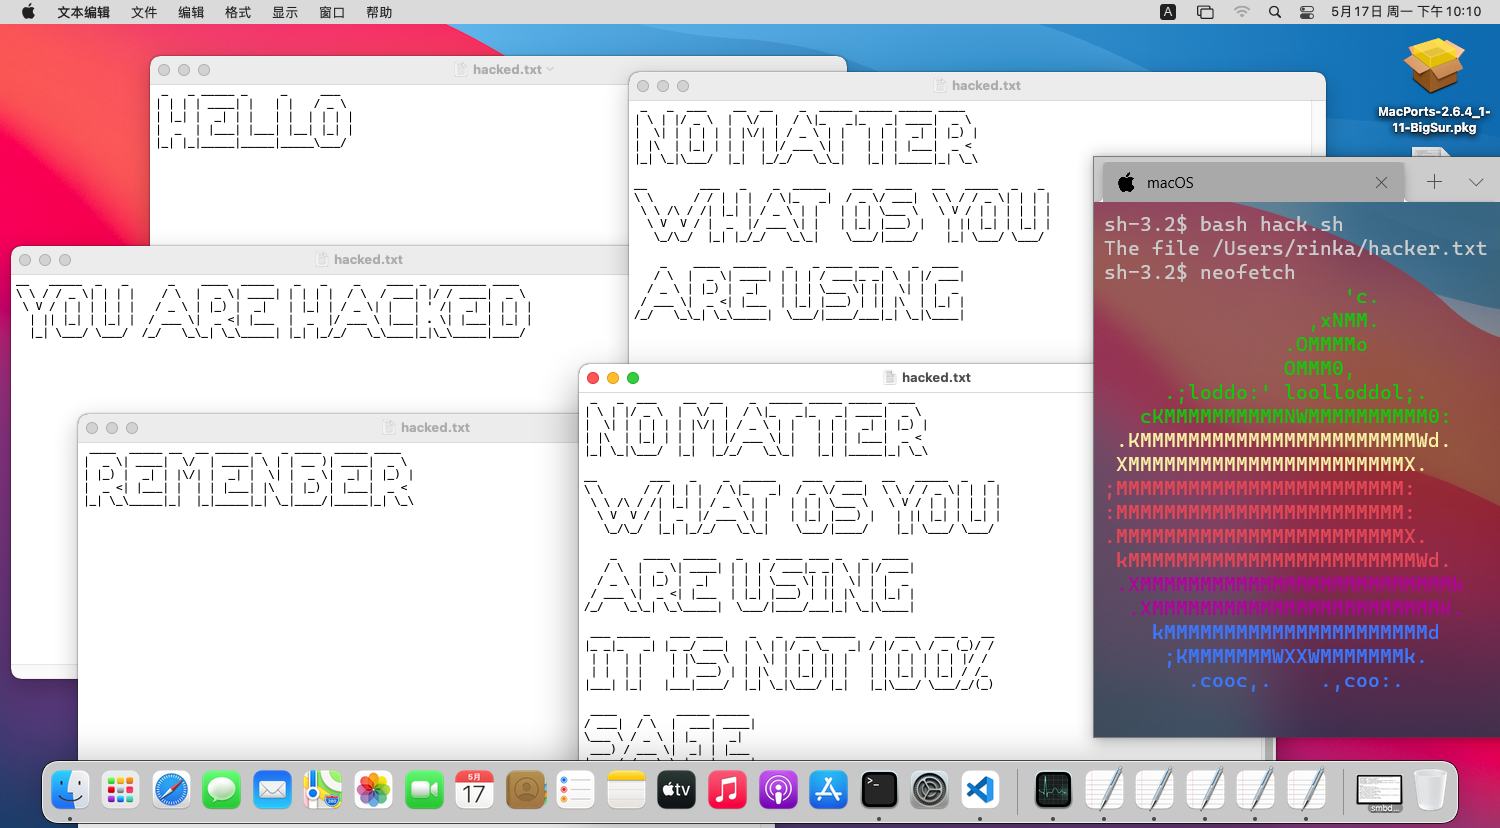Launch Safari from the dock

click(171, 790)
